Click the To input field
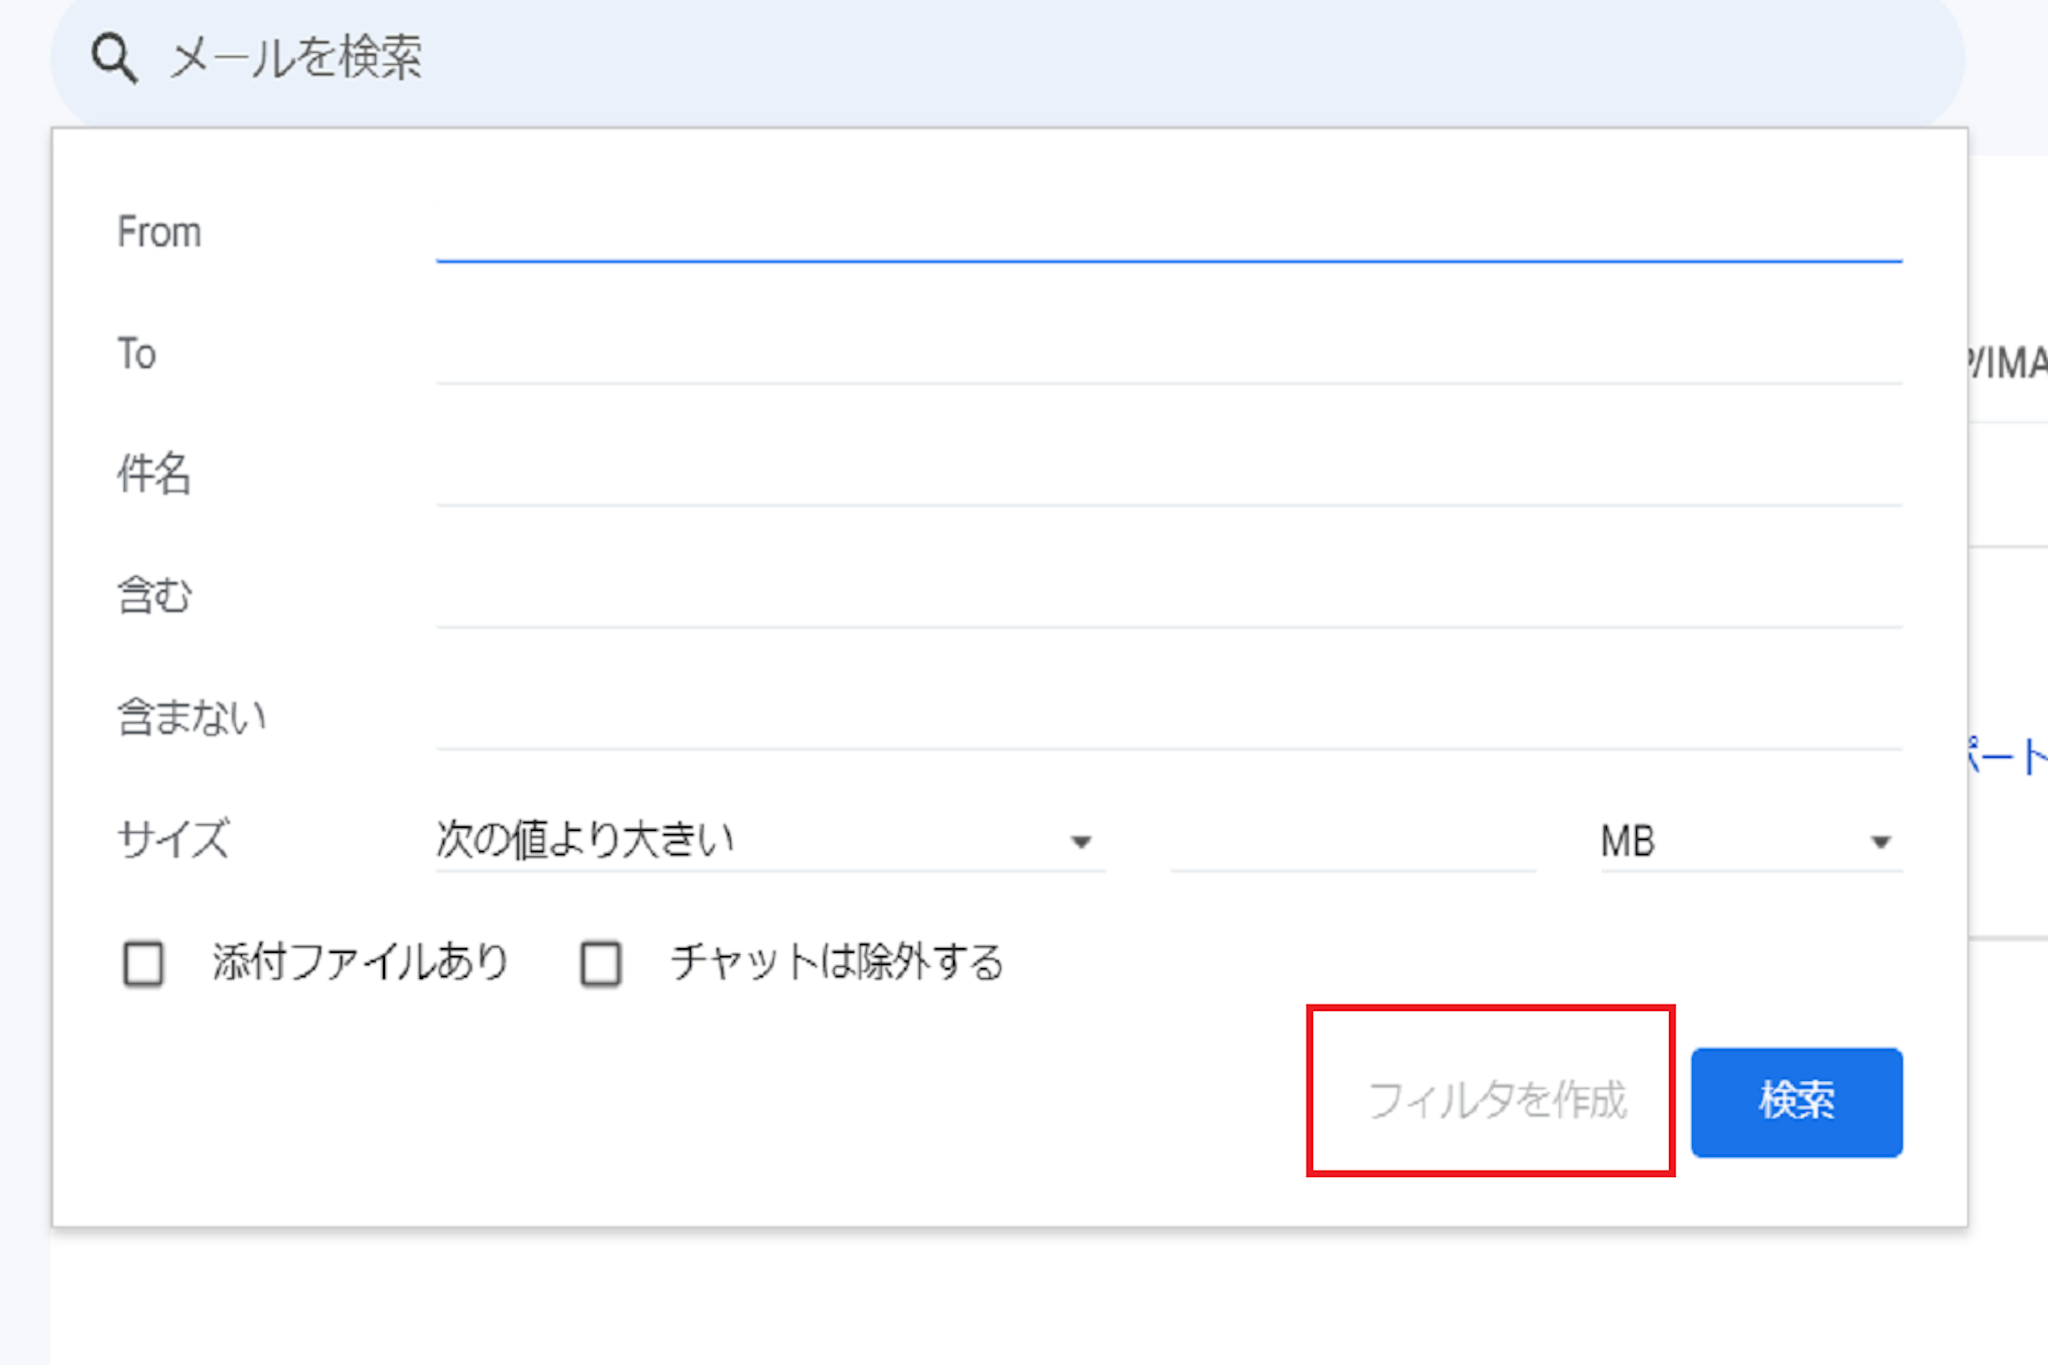2048x1365 pixels. pyautogui.click(x=1168, y=356)
